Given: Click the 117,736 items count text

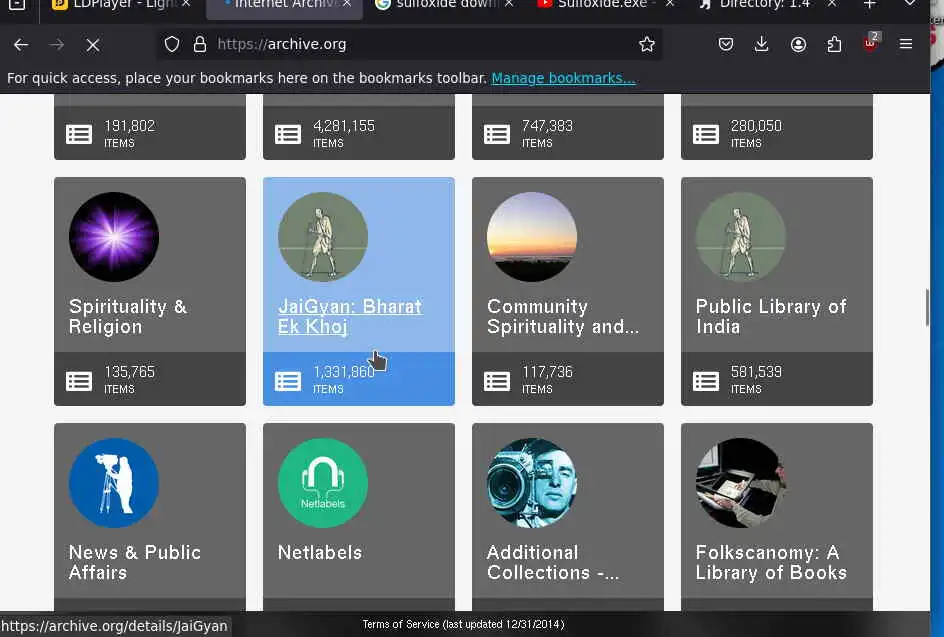Looking at the screenshot, I should (x=547, y=379).
